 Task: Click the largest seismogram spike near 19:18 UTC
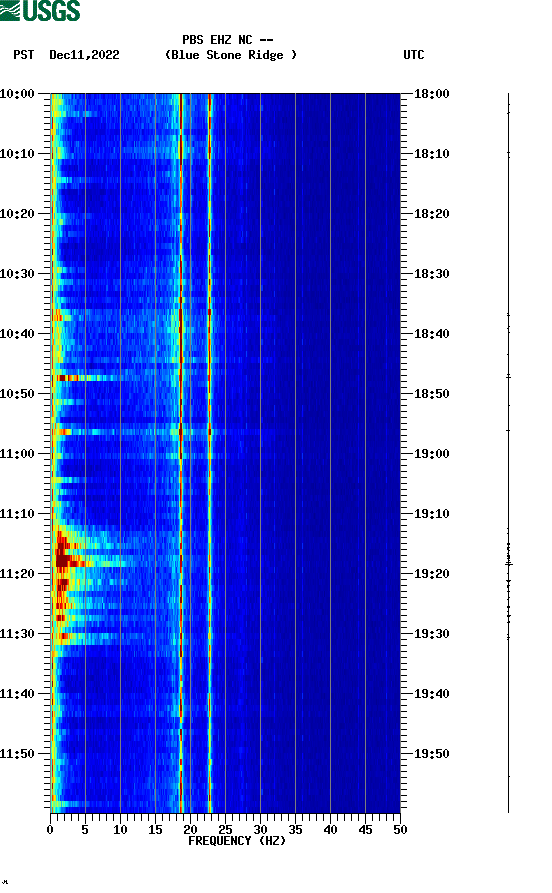click(509, 564)
